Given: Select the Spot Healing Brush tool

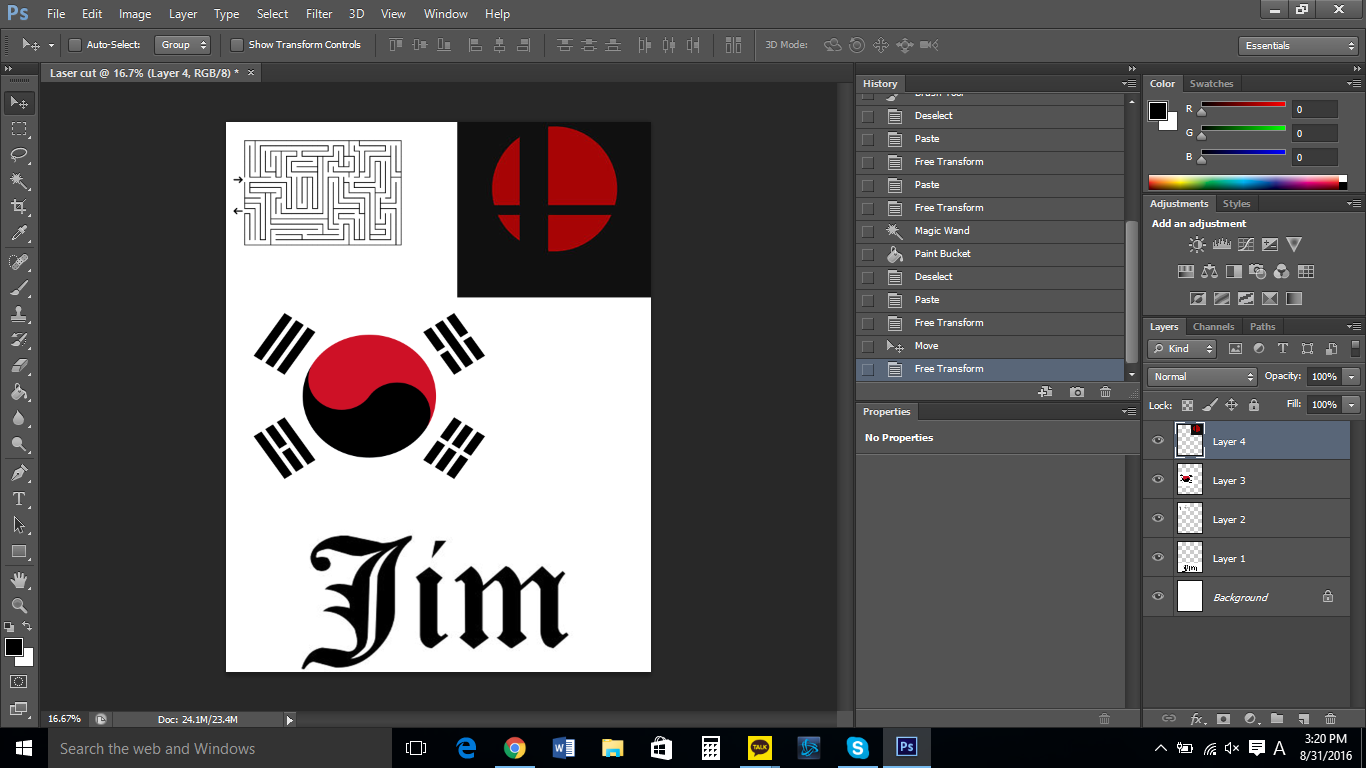Looking at the screenshot, I should [x=19, y=262].
